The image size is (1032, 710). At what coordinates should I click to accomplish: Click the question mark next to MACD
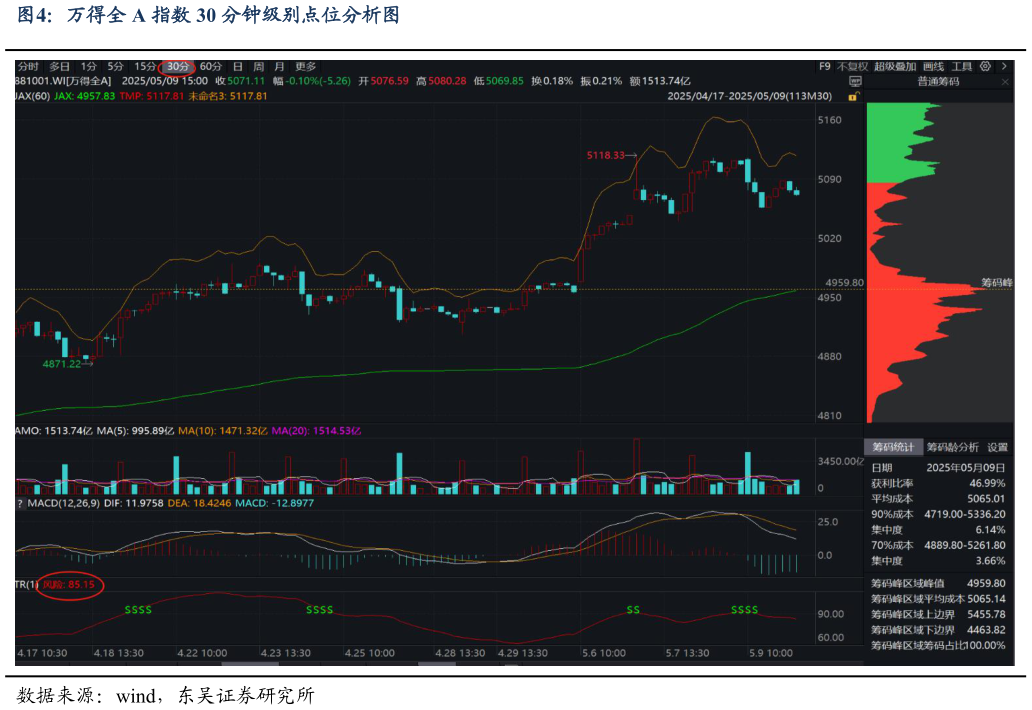coord(19,503)
